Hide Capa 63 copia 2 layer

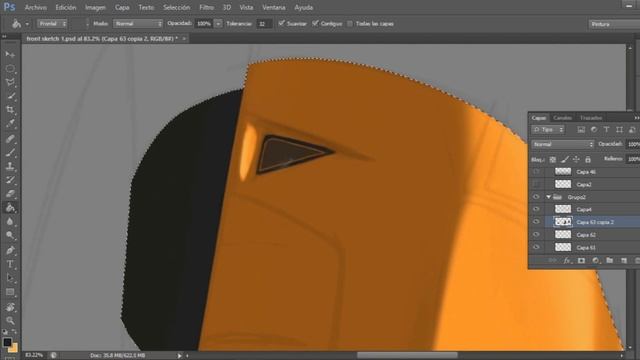[x=536, y=222]
